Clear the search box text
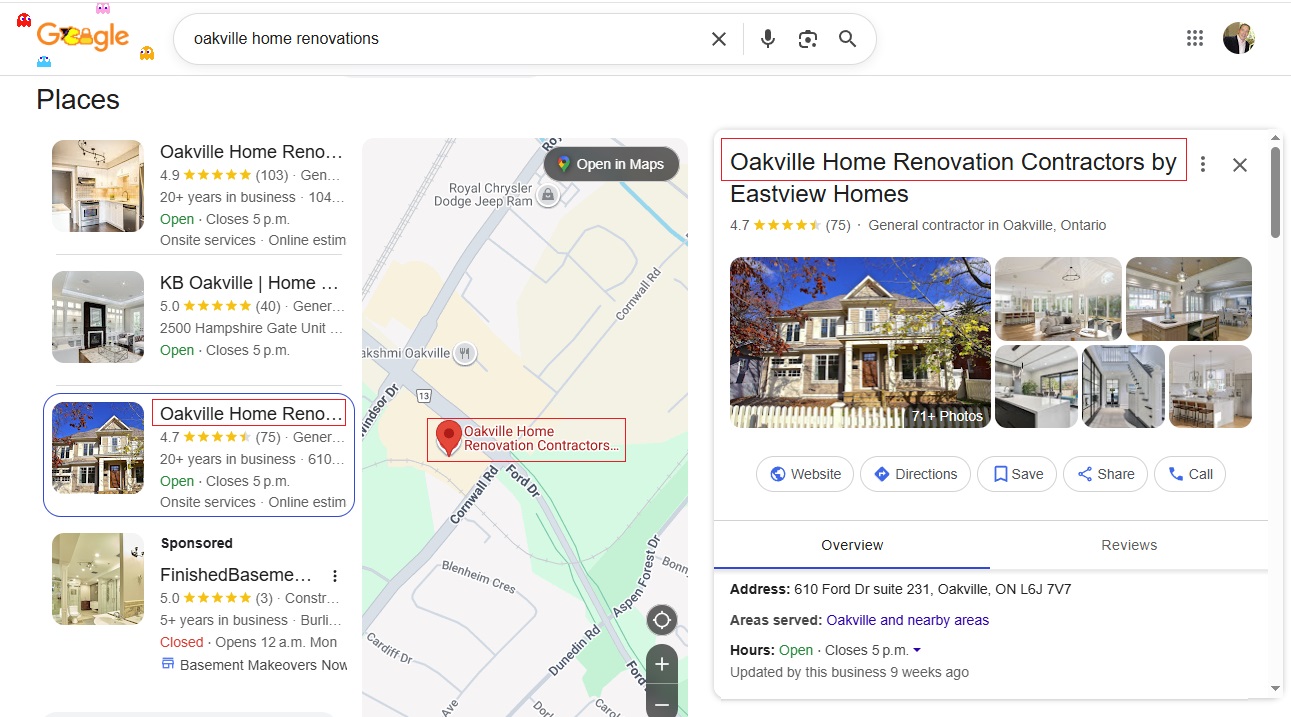Screen dimensions: 1291x717 719,39
